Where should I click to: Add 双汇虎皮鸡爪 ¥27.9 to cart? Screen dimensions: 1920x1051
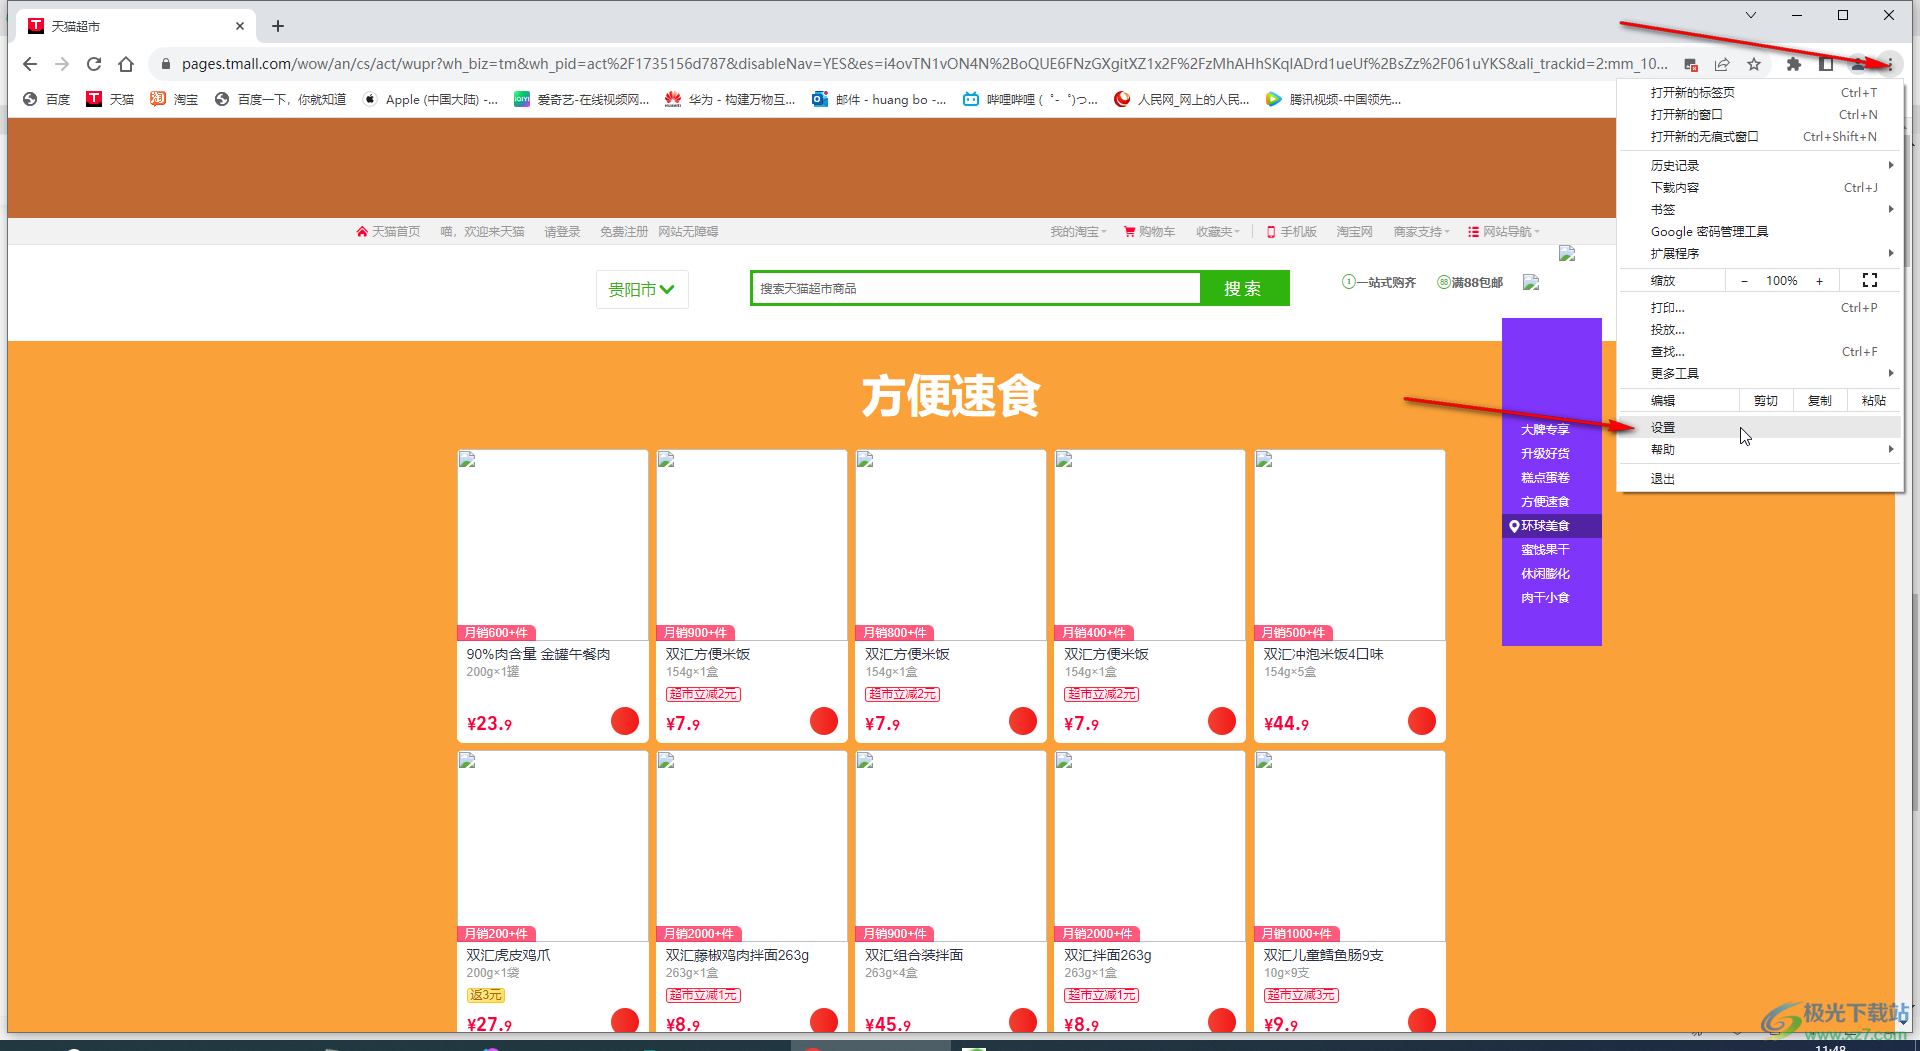click(625, 1020)
